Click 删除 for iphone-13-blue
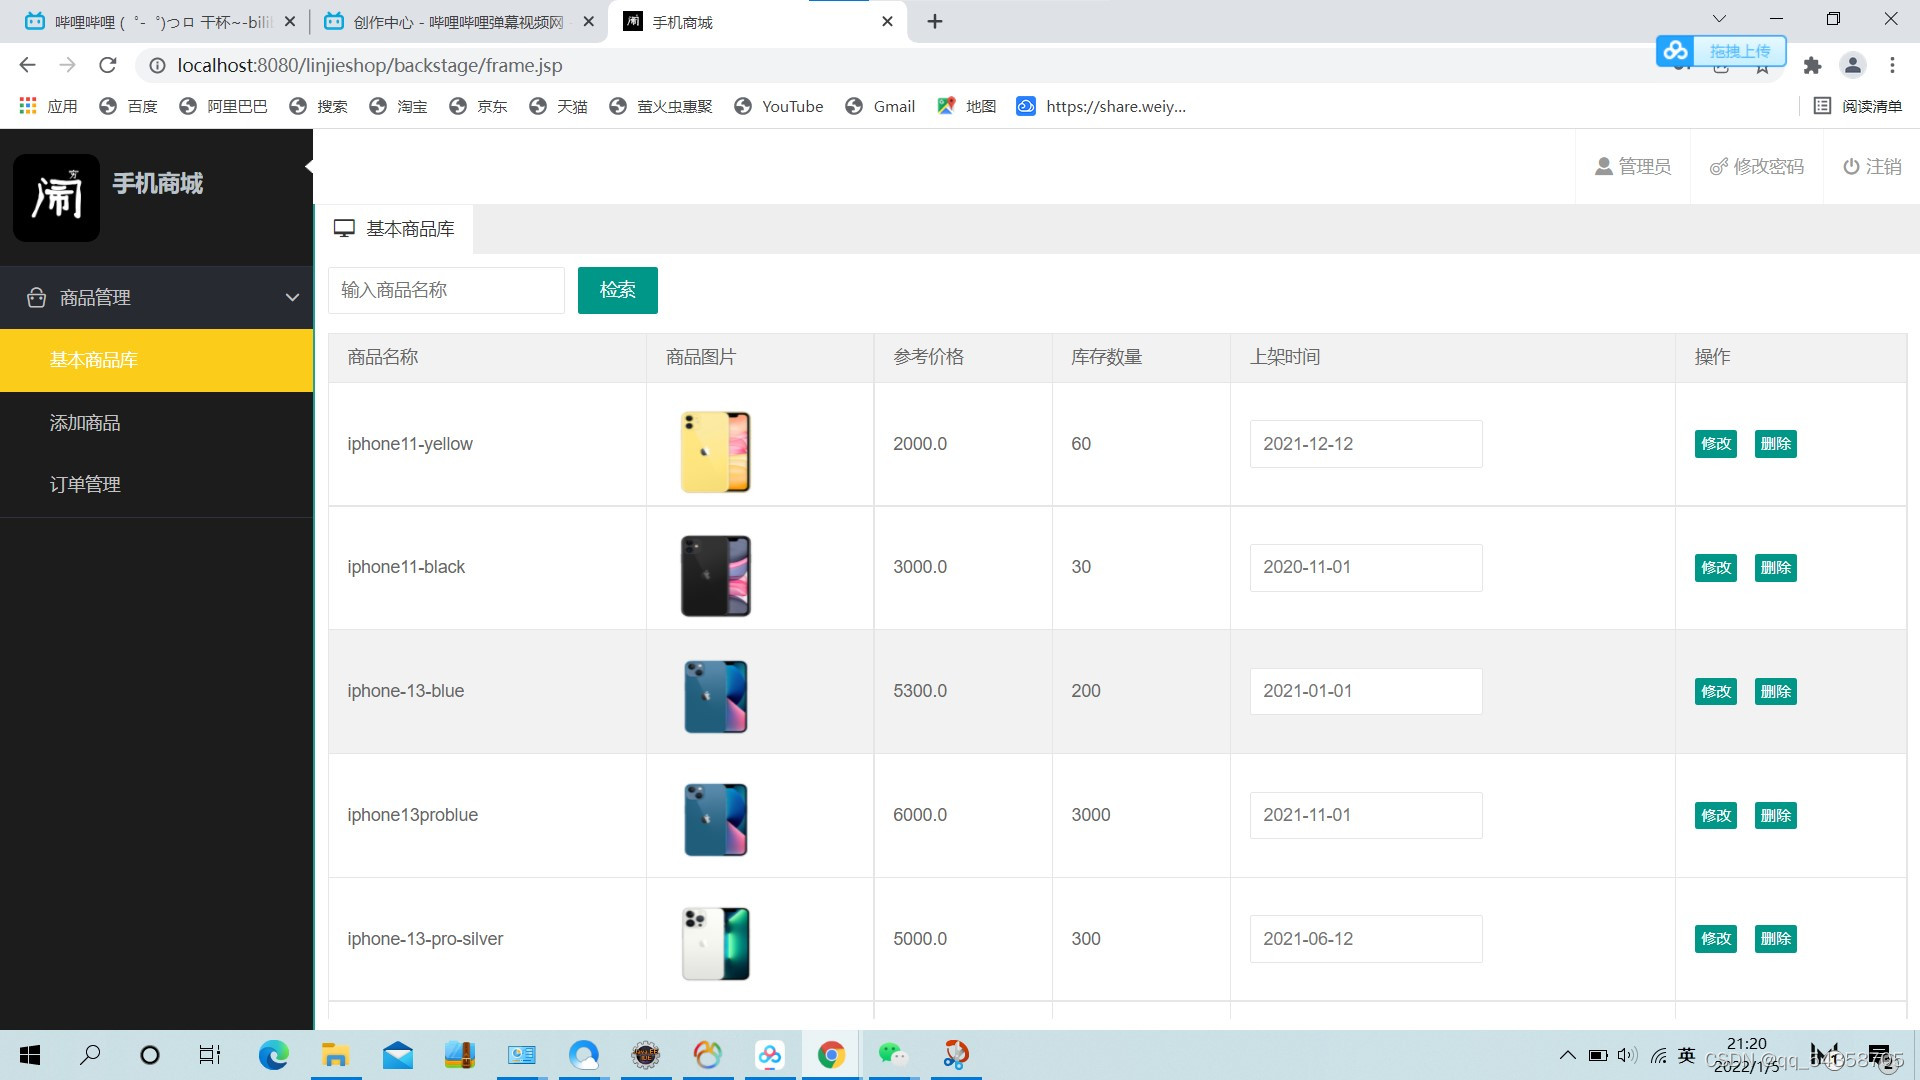Screen dimensions: 1920x1080 1776,692
